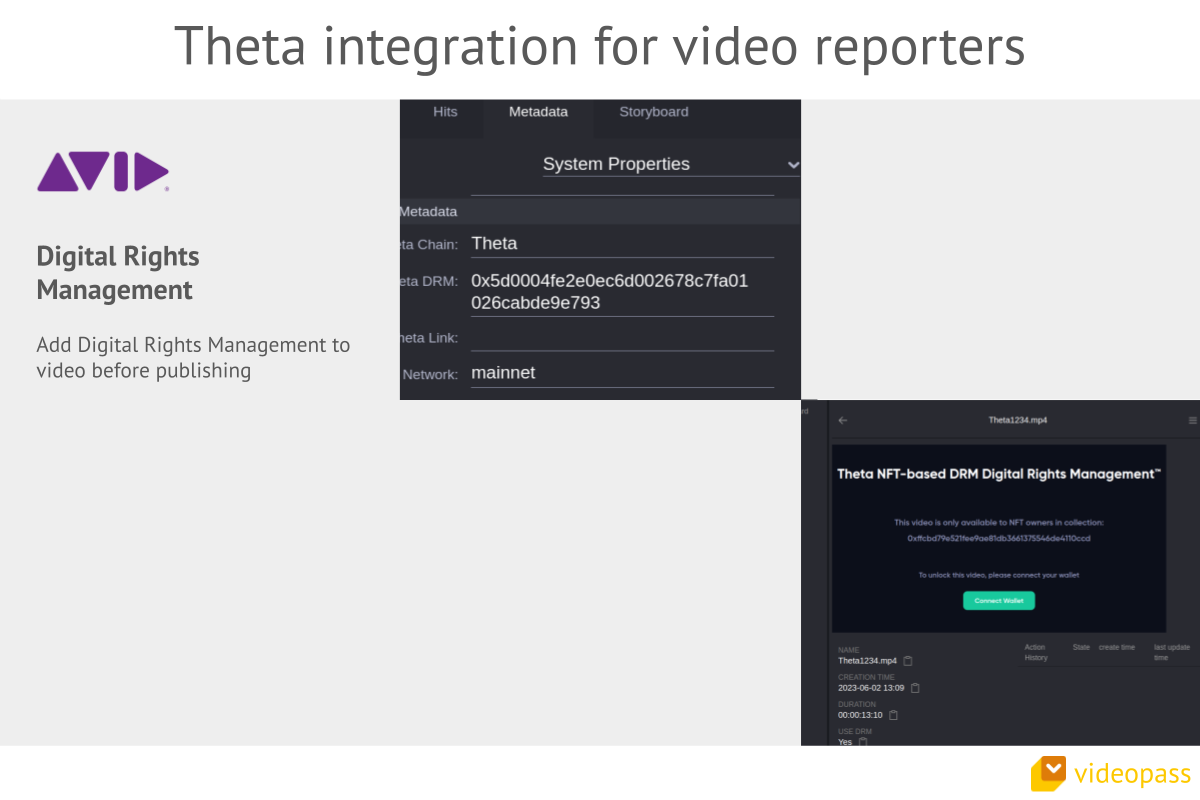This screenshot has height=800, width=1200.
Task: Click the create time column header
Action: 1117,647
